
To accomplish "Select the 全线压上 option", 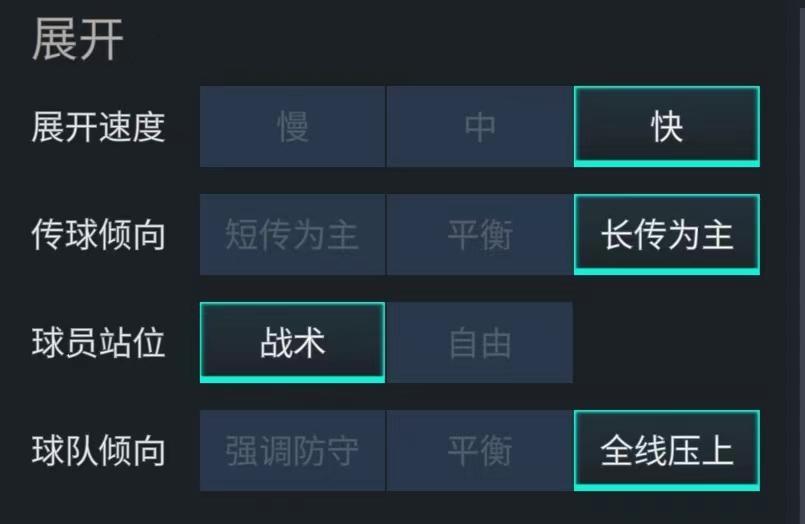I will point(666,451).
